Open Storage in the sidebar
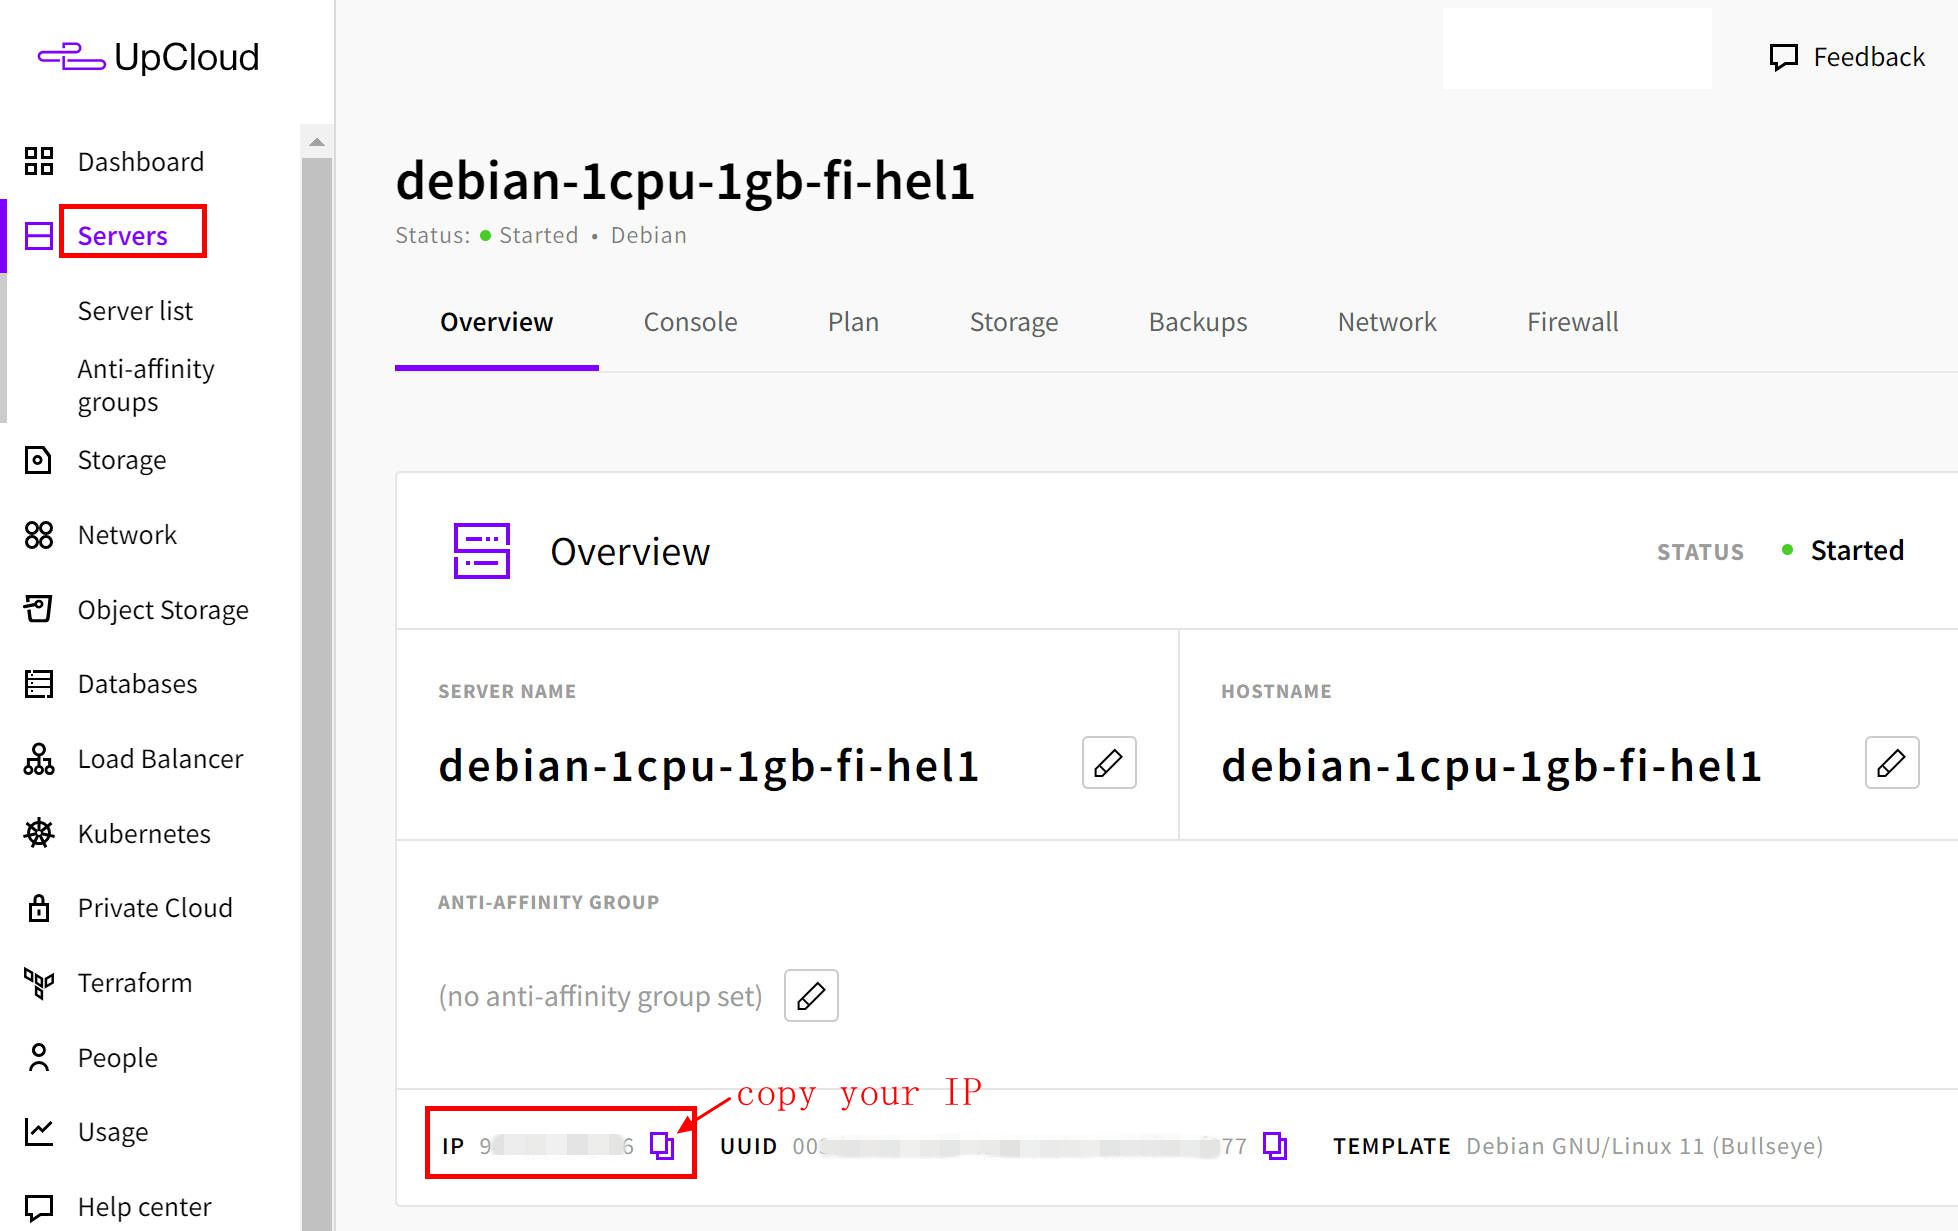The height and width of the screenshot is (1231, 1958). (122, 460)
